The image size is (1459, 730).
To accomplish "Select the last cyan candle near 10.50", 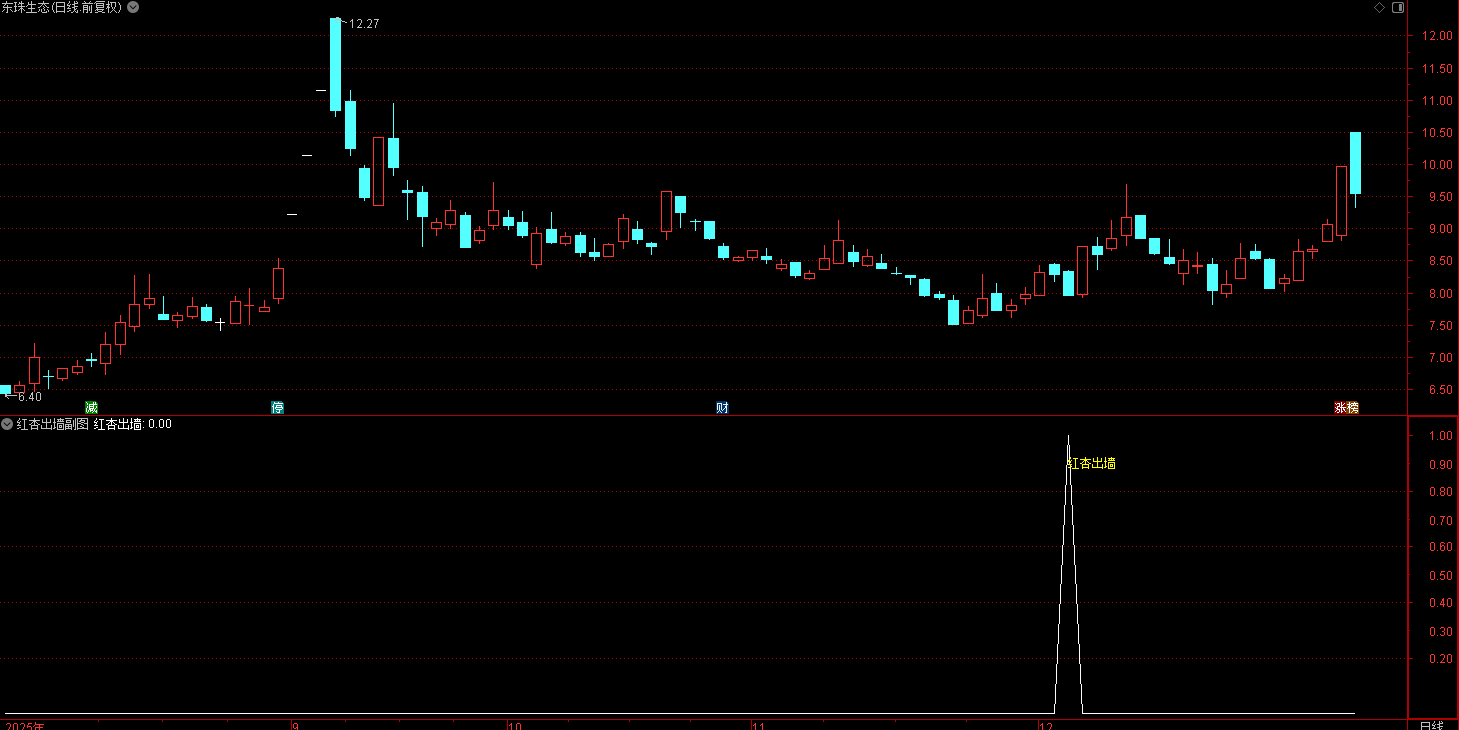I will [x=1356, y=163].
